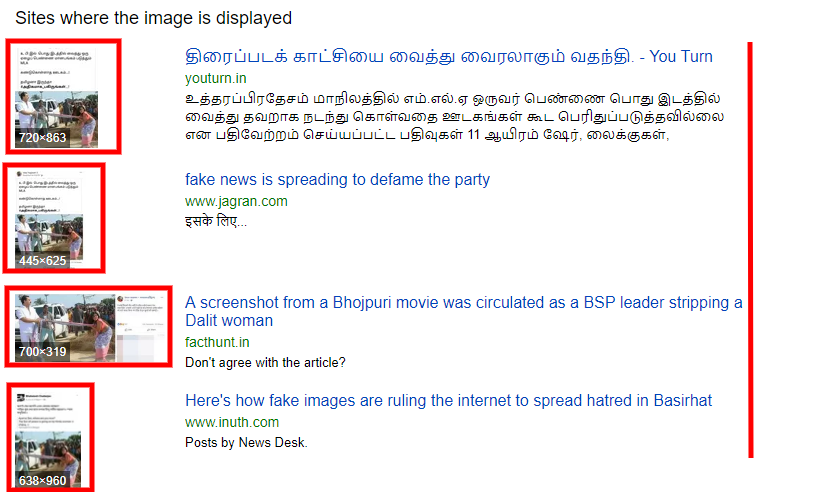Click the youturn.in green URL

(x=215, y=78)
